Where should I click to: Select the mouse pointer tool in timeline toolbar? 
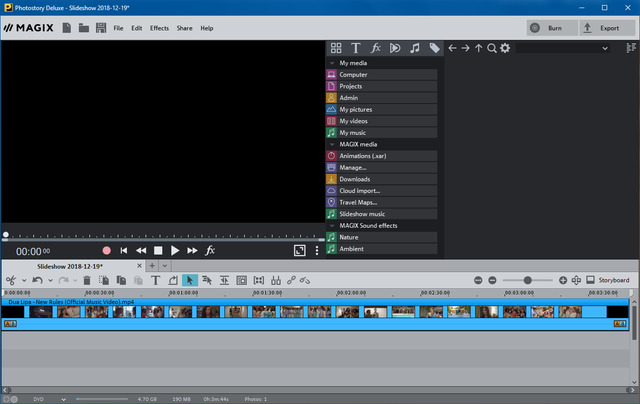point(190,281)
